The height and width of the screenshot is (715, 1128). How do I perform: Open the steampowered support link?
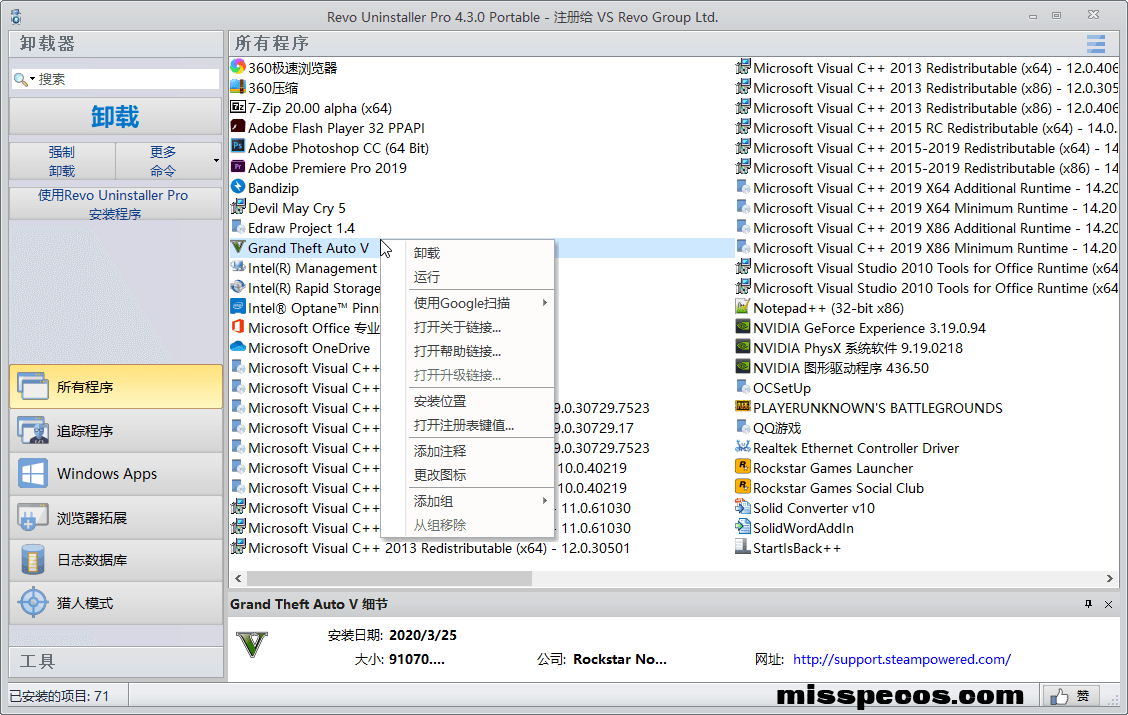click(x=901, y=659)
